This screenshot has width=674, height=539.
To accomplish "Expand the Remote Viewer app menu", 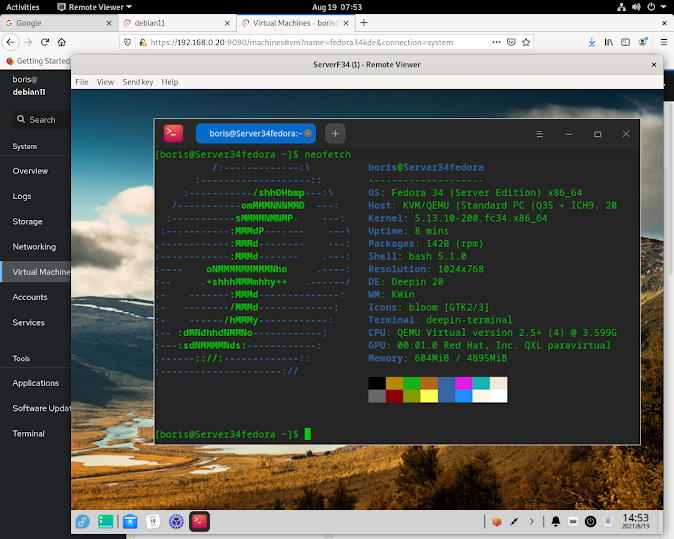I will point(94,7).
